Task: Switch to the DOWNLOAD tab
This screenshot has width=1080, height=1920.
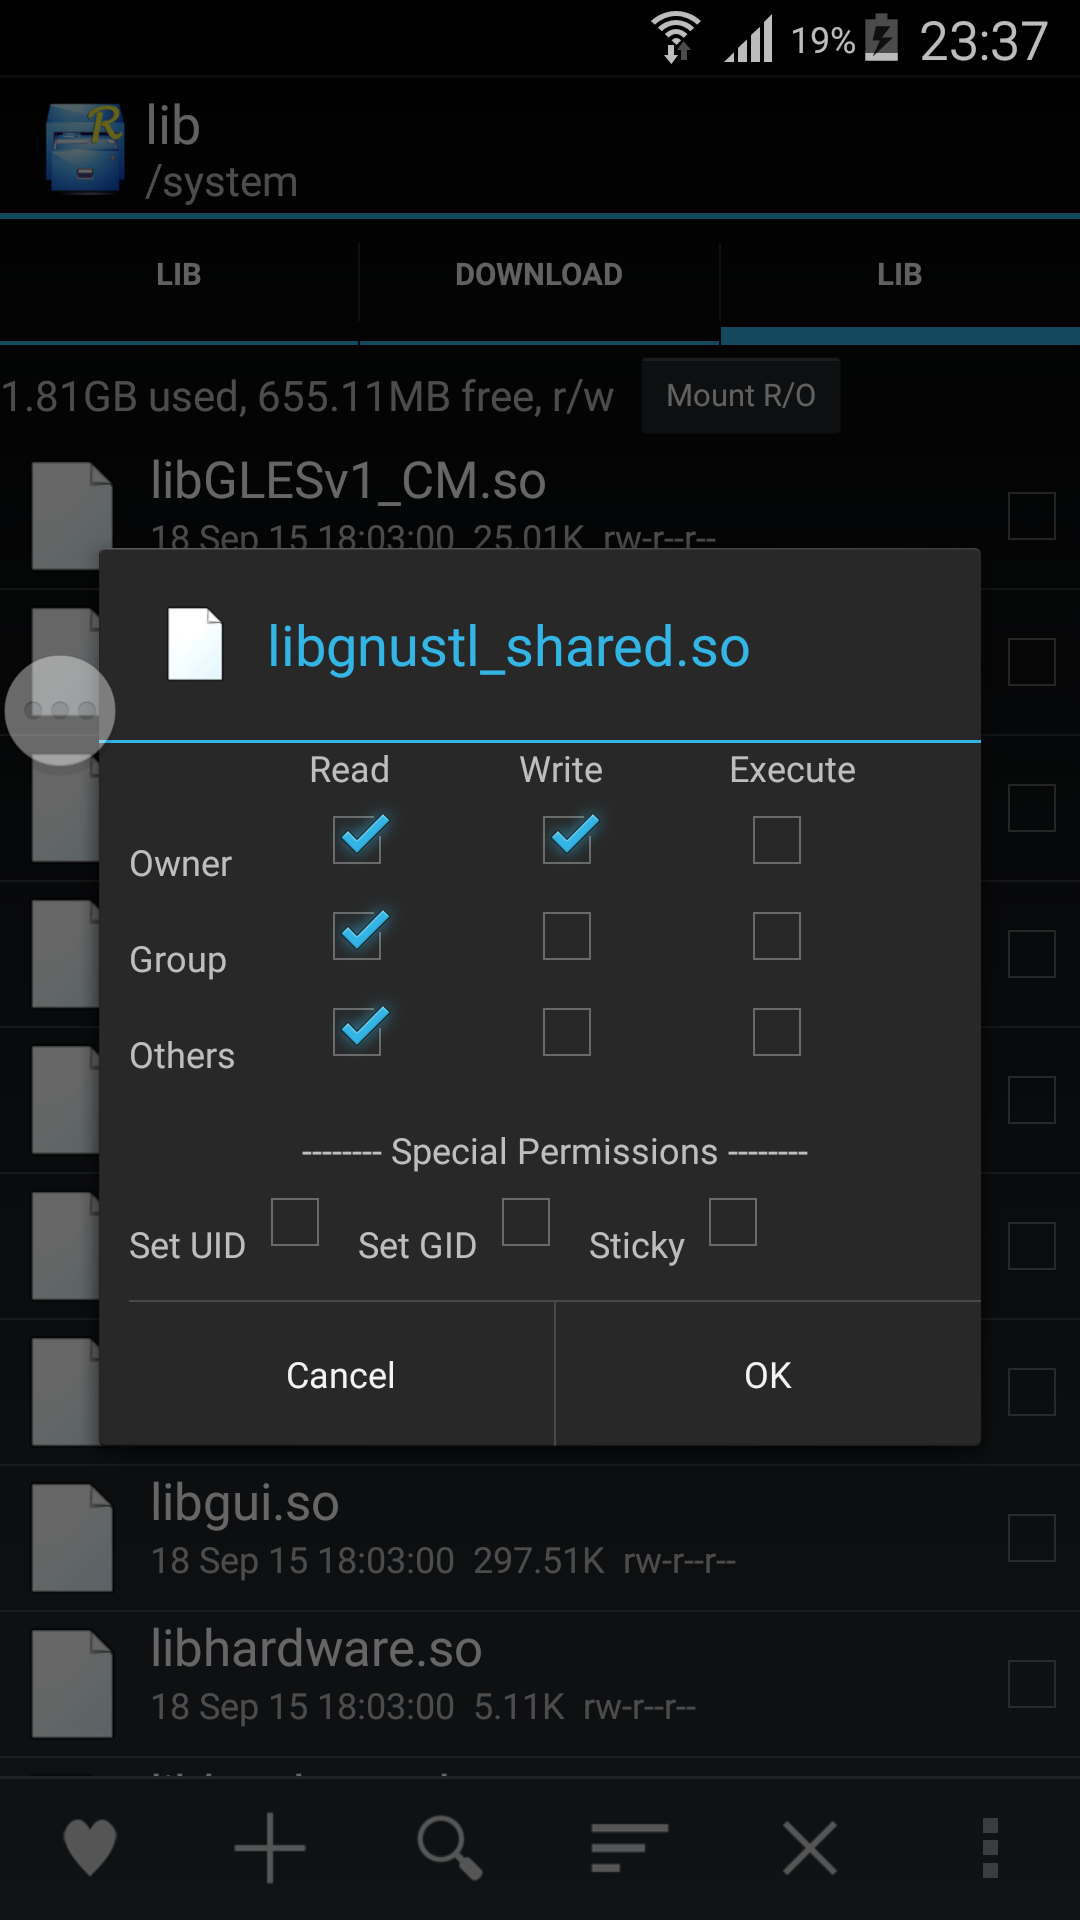Action: [539, 275]
